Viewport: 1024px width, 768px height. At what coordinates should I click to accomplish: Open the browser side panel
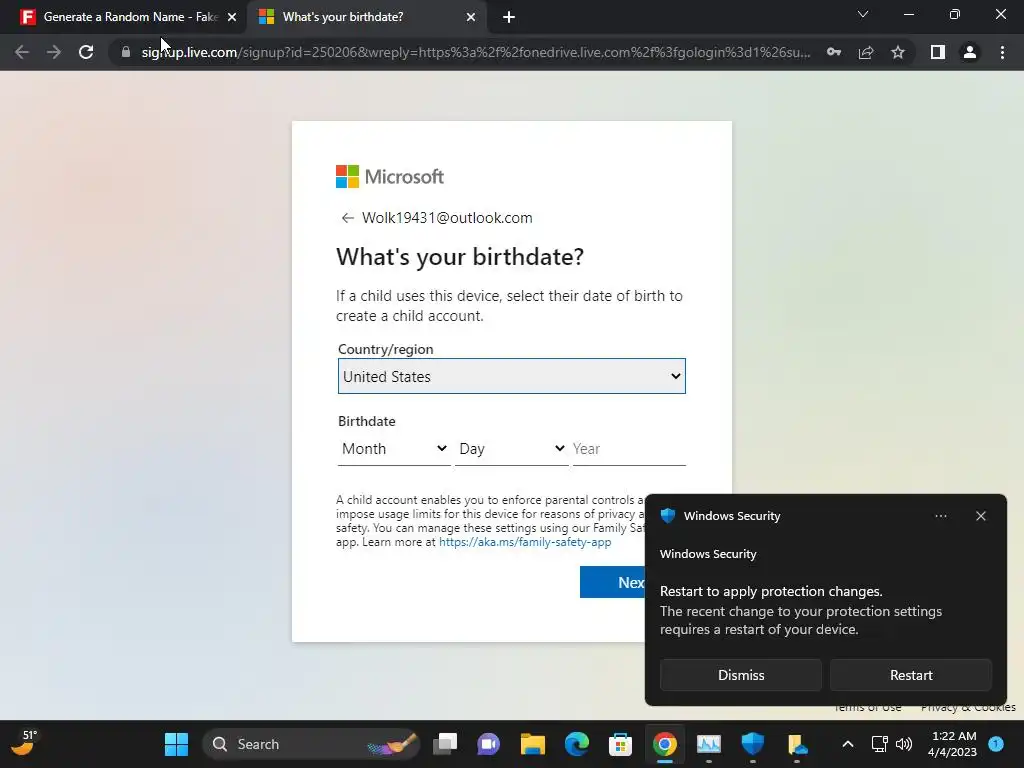point(938,52)
